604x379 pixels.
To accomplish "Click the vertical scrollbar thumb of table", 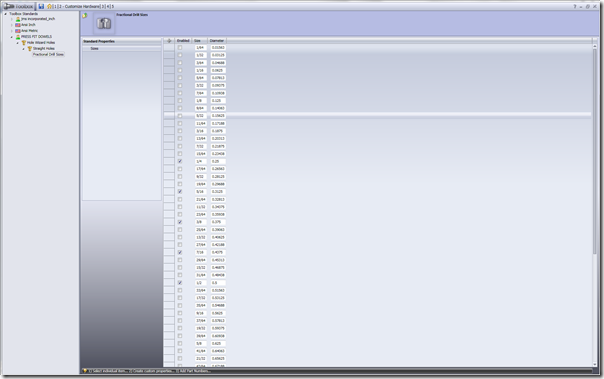I will 595,150.
